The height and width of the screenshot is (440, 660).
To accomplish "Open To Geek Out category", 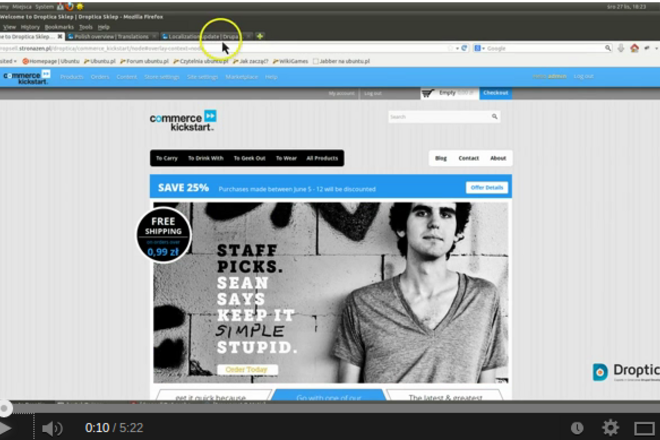I will click(x=250, y=158).
